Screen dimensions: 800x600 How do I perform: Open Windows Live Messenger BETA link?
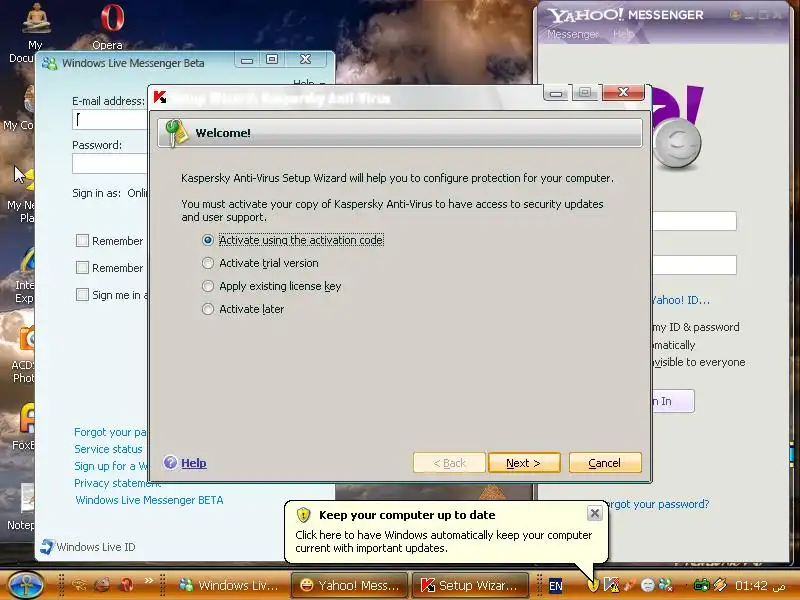point(149,500)
